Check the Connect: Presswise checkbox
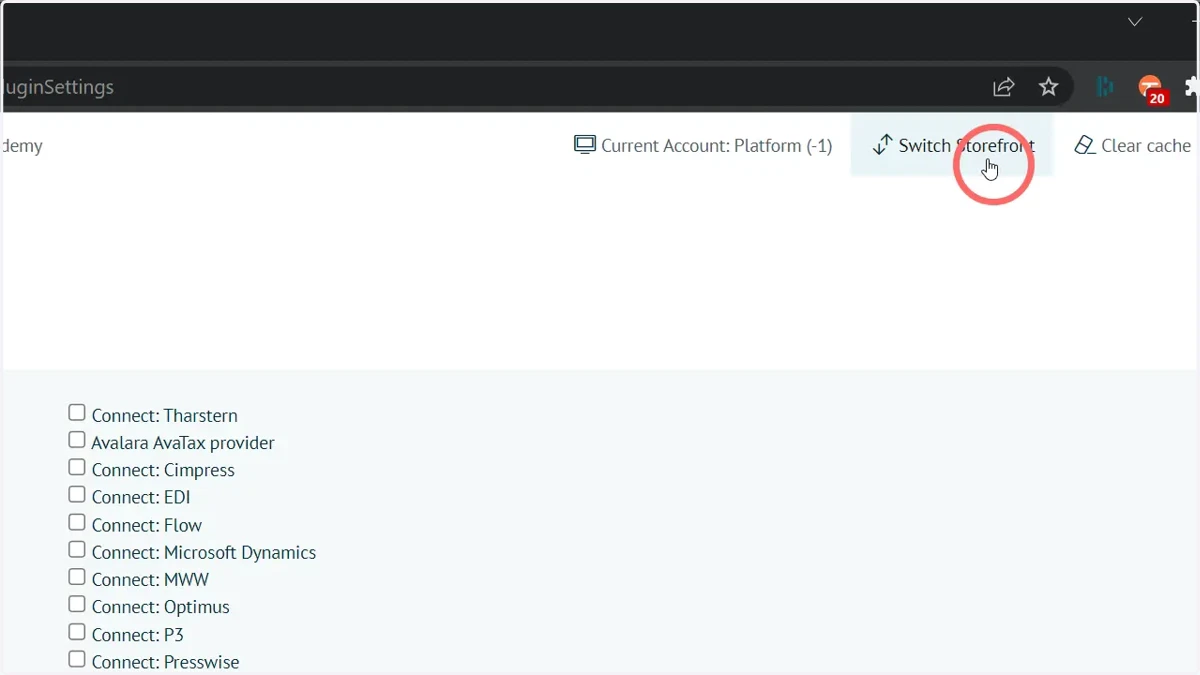Screen dimensions: 1200x675 point(77,659)
